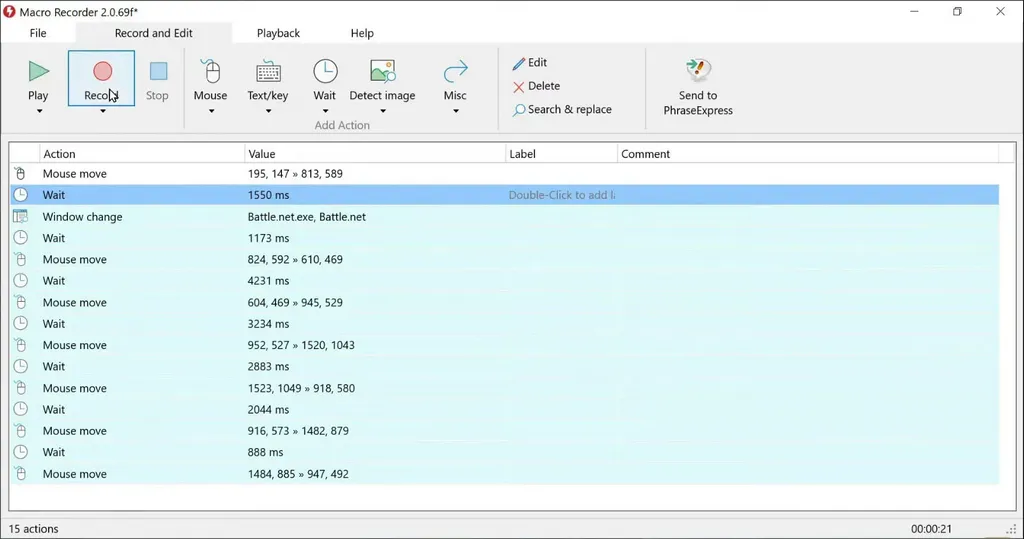Click mouse icon of row 952, 527 » 1520, 1043

pos(21,345)
